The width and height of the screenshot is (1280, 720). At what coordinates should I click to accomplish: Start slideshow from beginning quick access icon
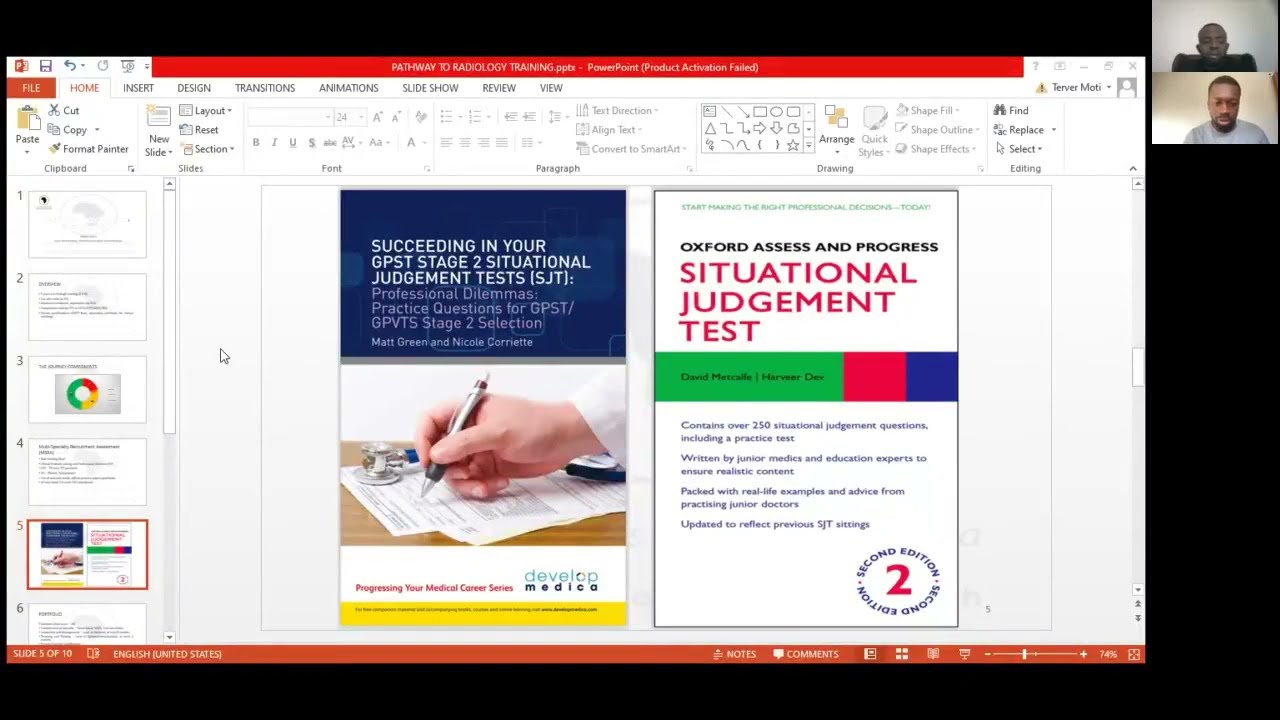click(x=127, y=66)
